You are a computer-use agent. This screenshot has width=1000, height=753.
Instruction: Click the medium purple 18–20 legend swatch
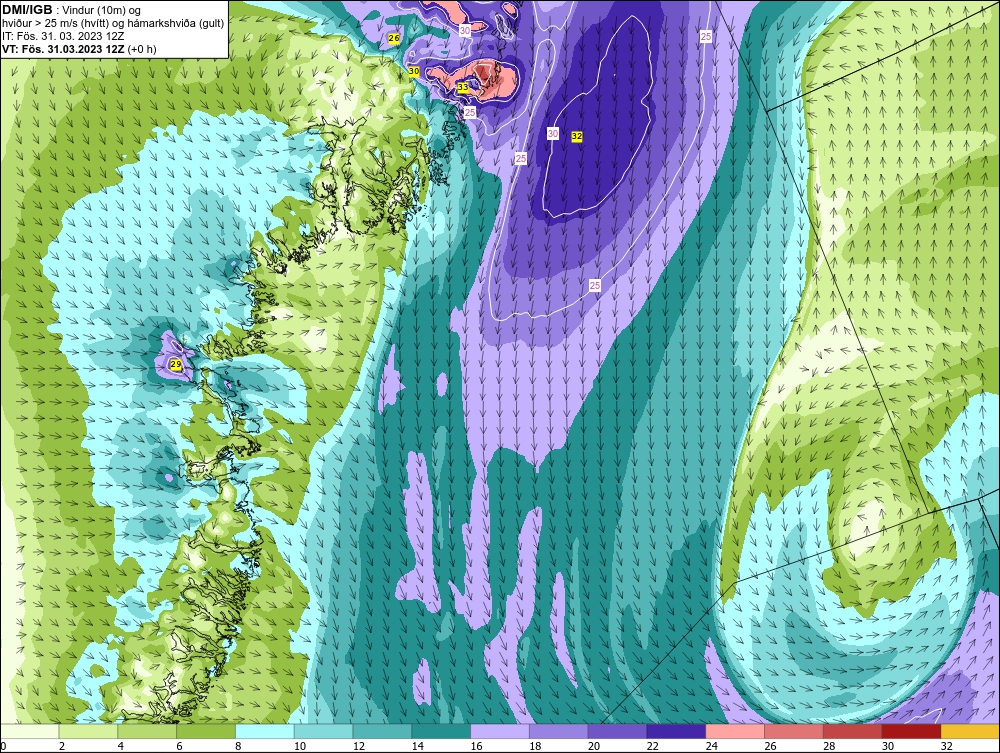[x=559, y=731]
